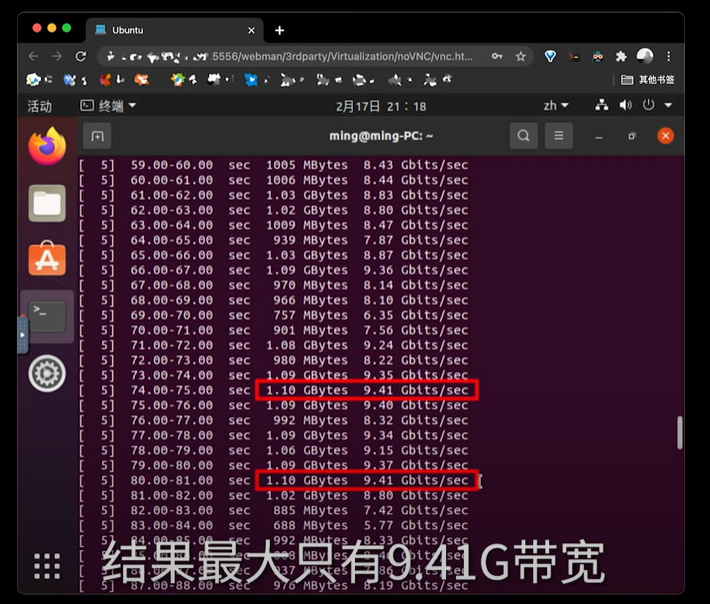
Task: Open a new terminal tab button
Action: [97, 136]
